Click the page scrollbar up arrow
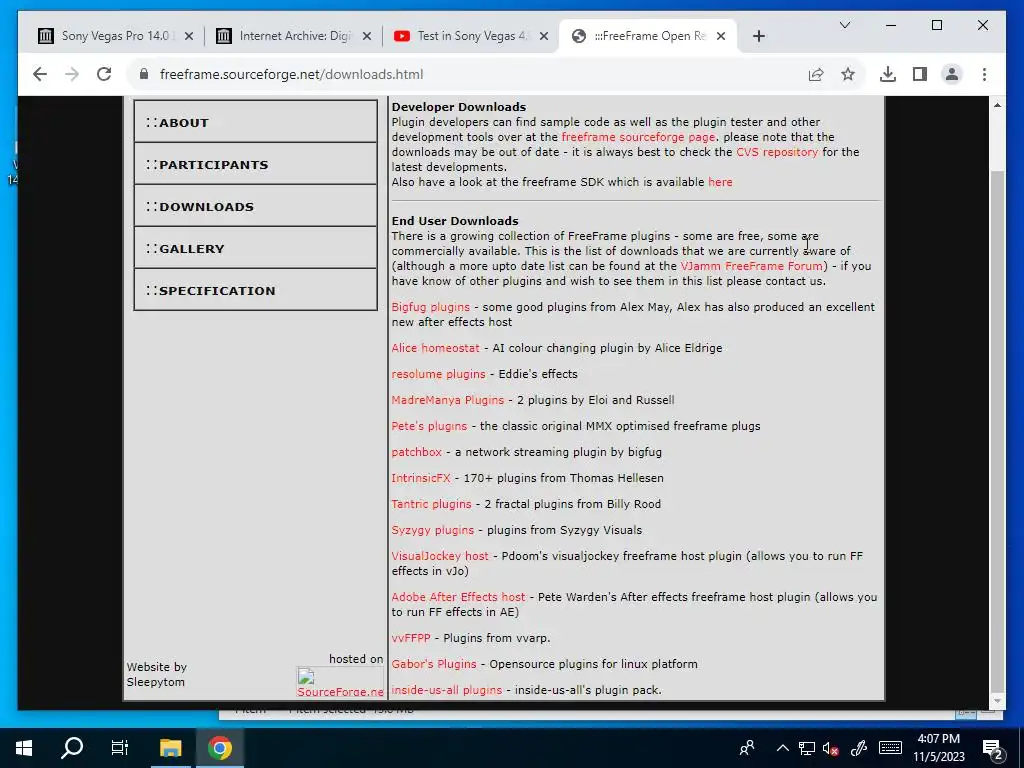Screen dimensions: 1024x768 click(997, 105)
